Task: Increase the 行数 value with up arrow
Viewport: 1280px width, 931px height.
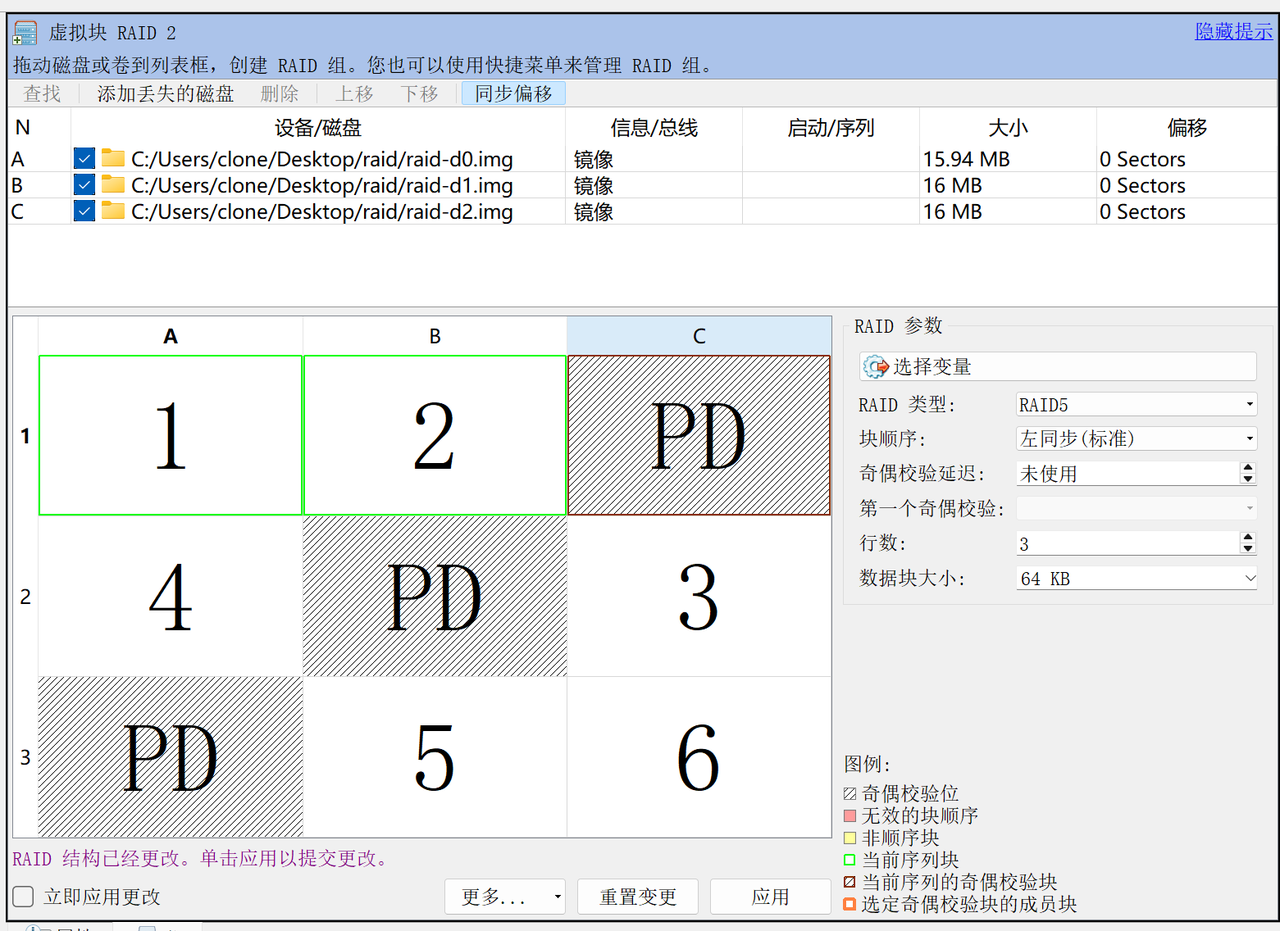Action: pyautogui.click(x=1247, y=537)
